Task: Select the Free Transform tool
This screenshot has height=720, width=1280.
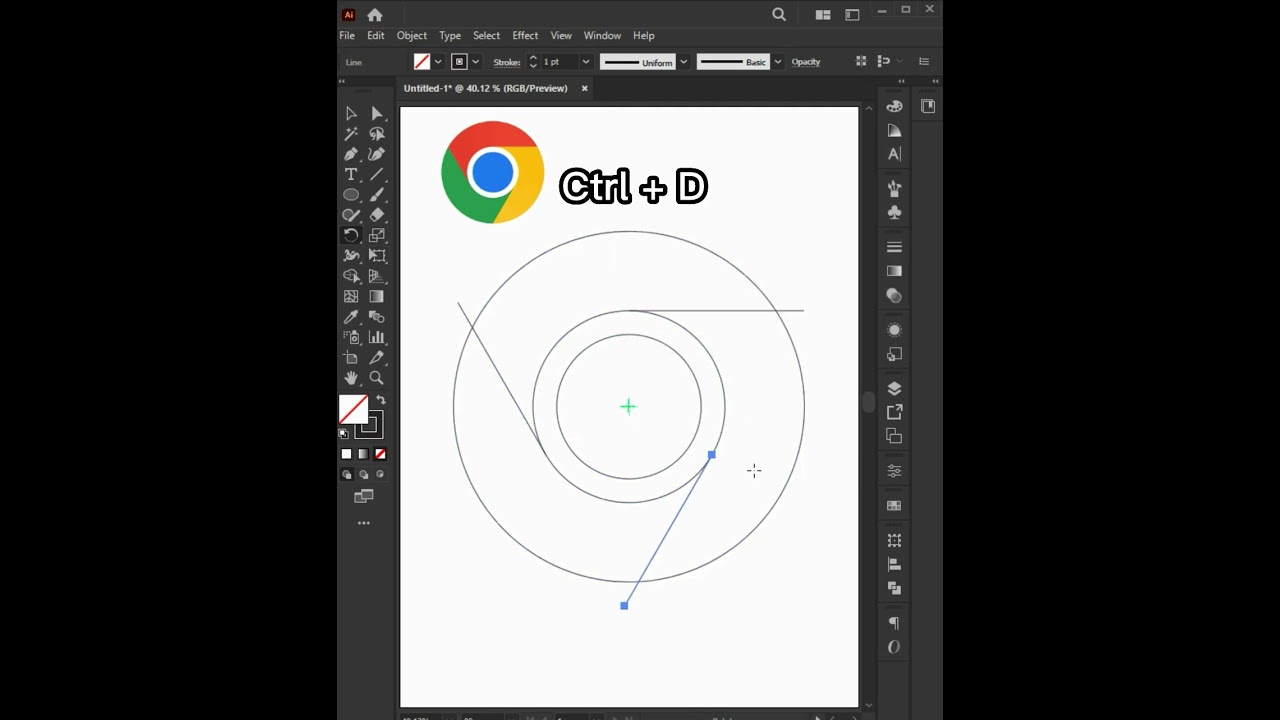Action: 377,256
